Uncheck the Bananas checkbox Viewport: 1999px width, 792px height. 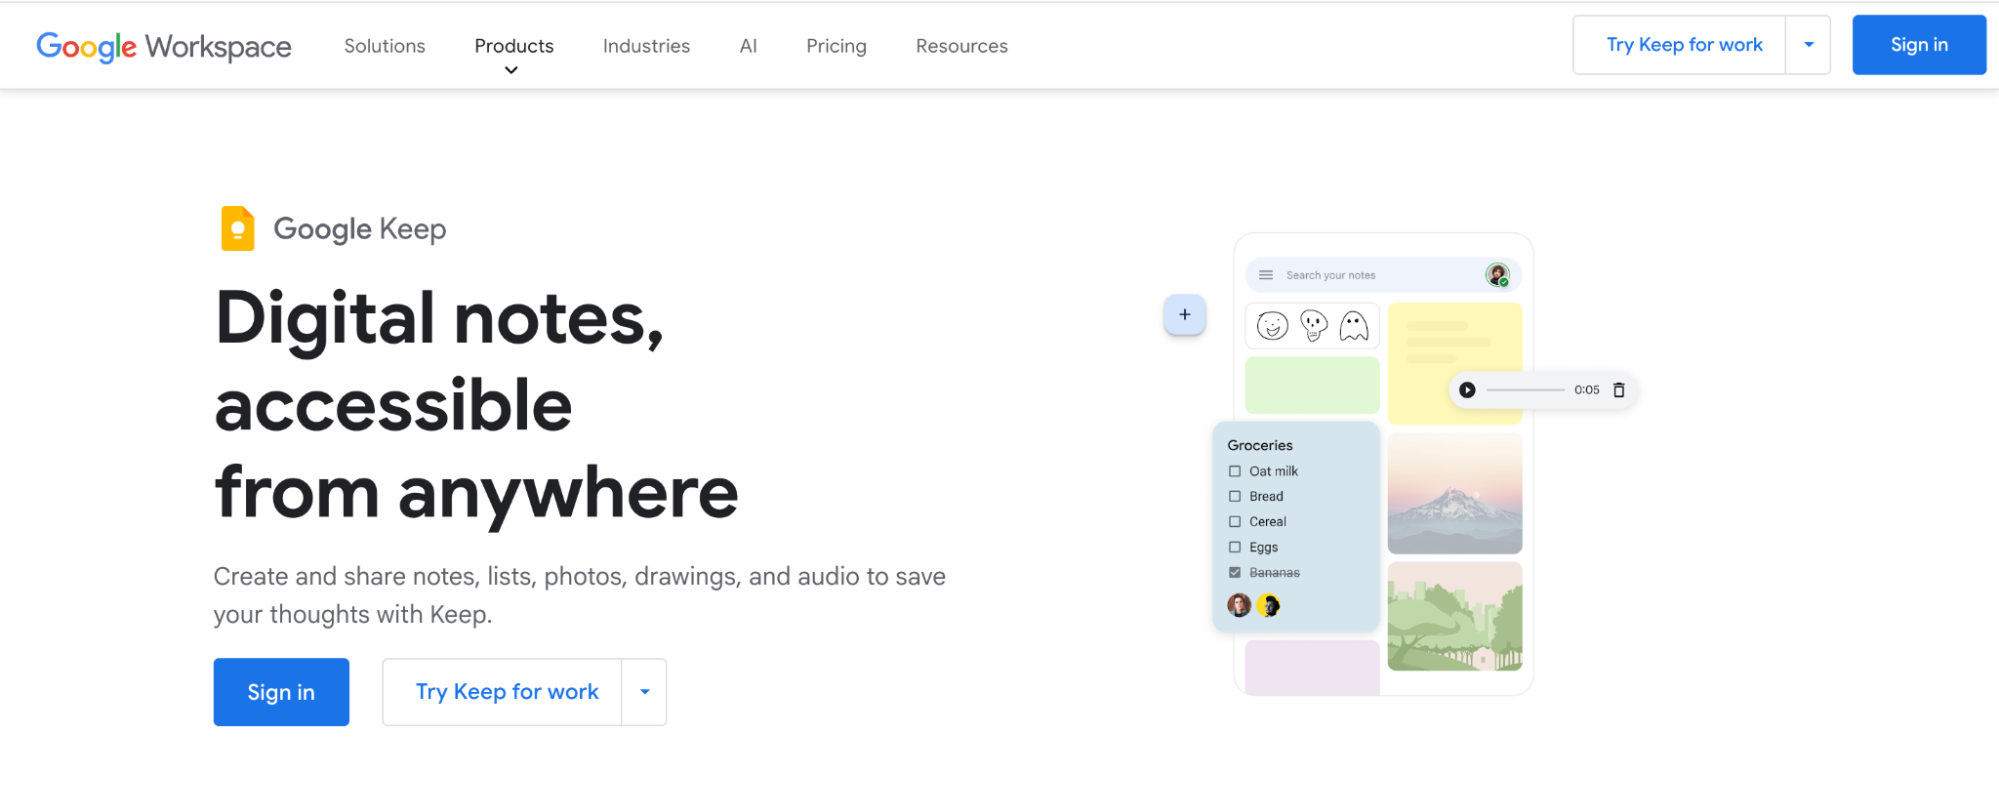1235,573
